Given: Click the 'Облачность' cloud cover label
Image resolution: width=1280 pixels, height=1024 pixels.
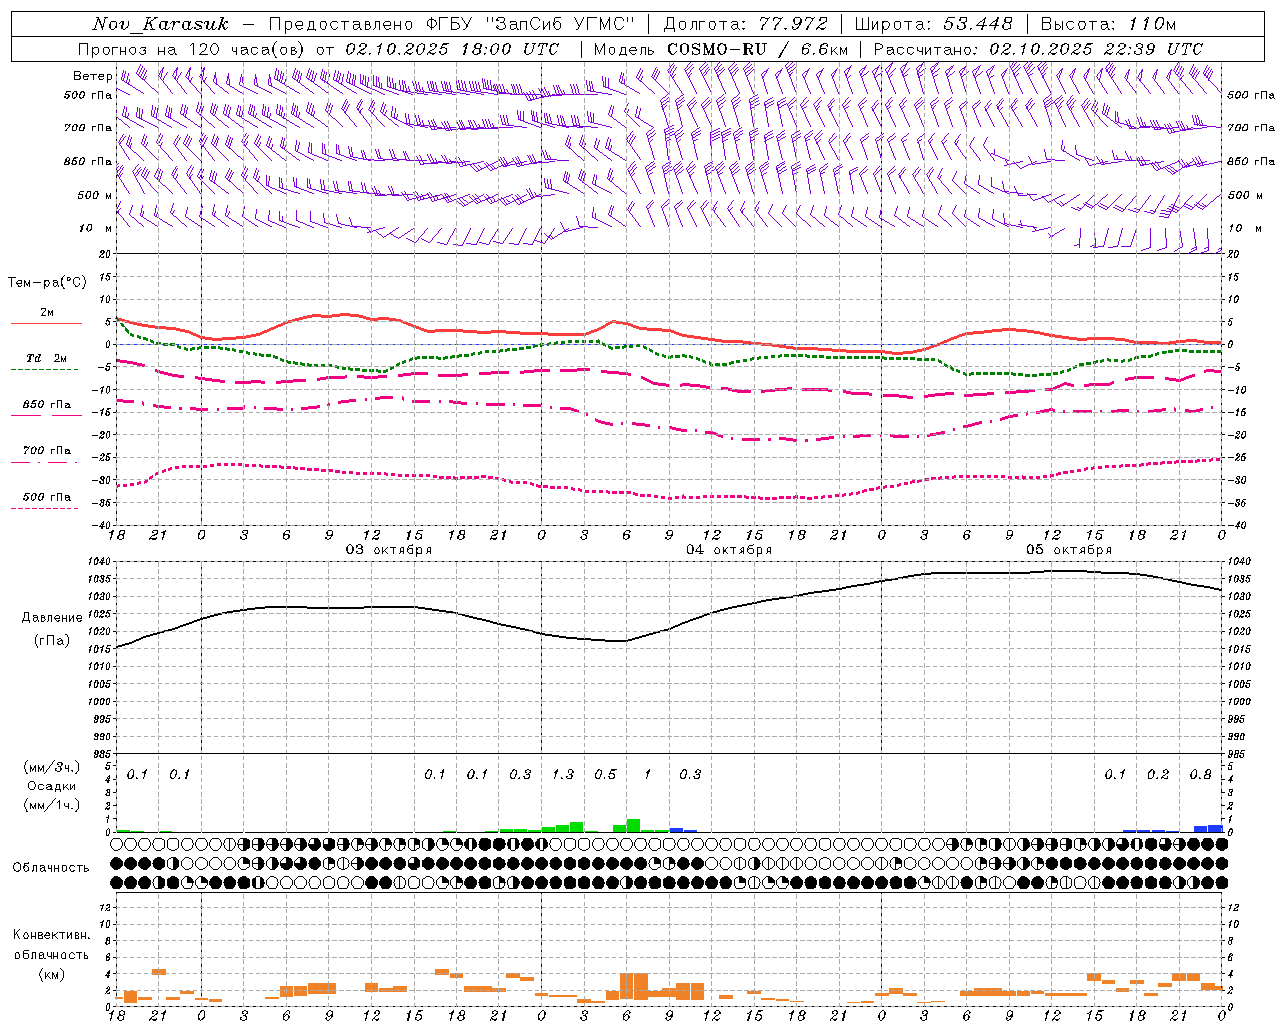Looking at the screenshot, I should [51, 867].
